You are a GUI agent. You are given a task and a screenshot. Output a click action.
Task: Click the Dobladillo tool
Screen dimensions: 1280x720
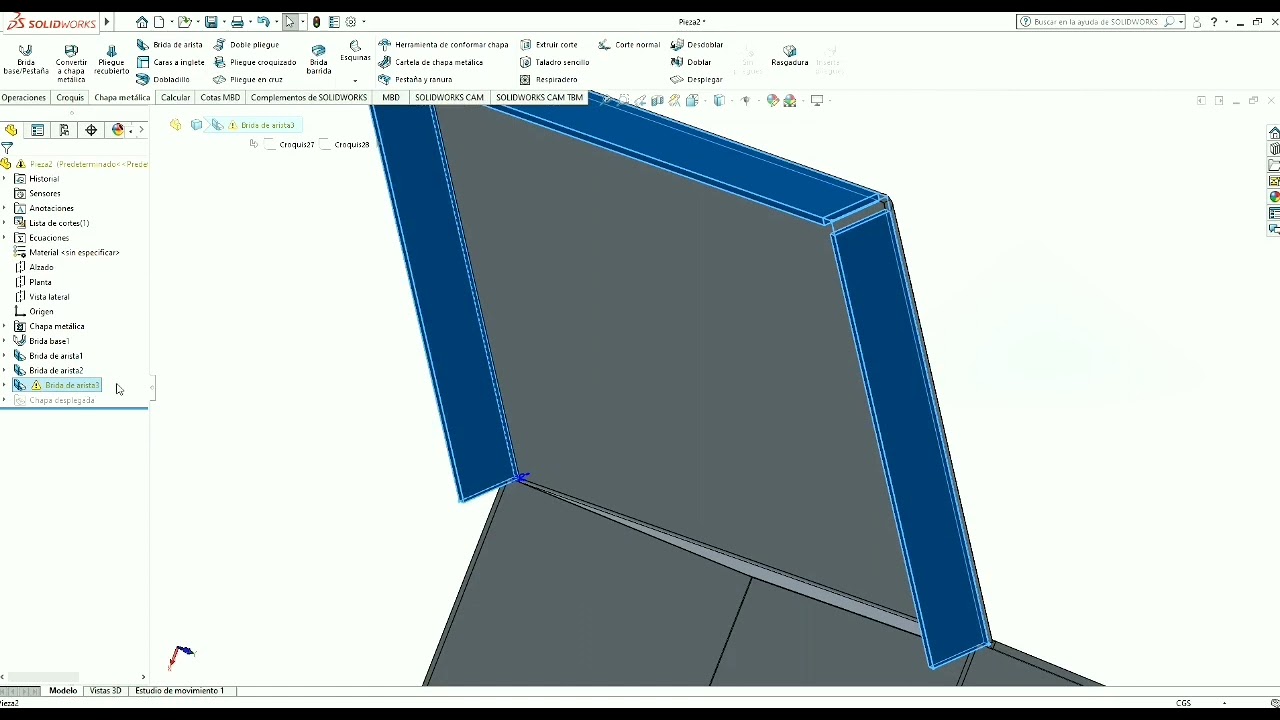[x=164, y=80]
